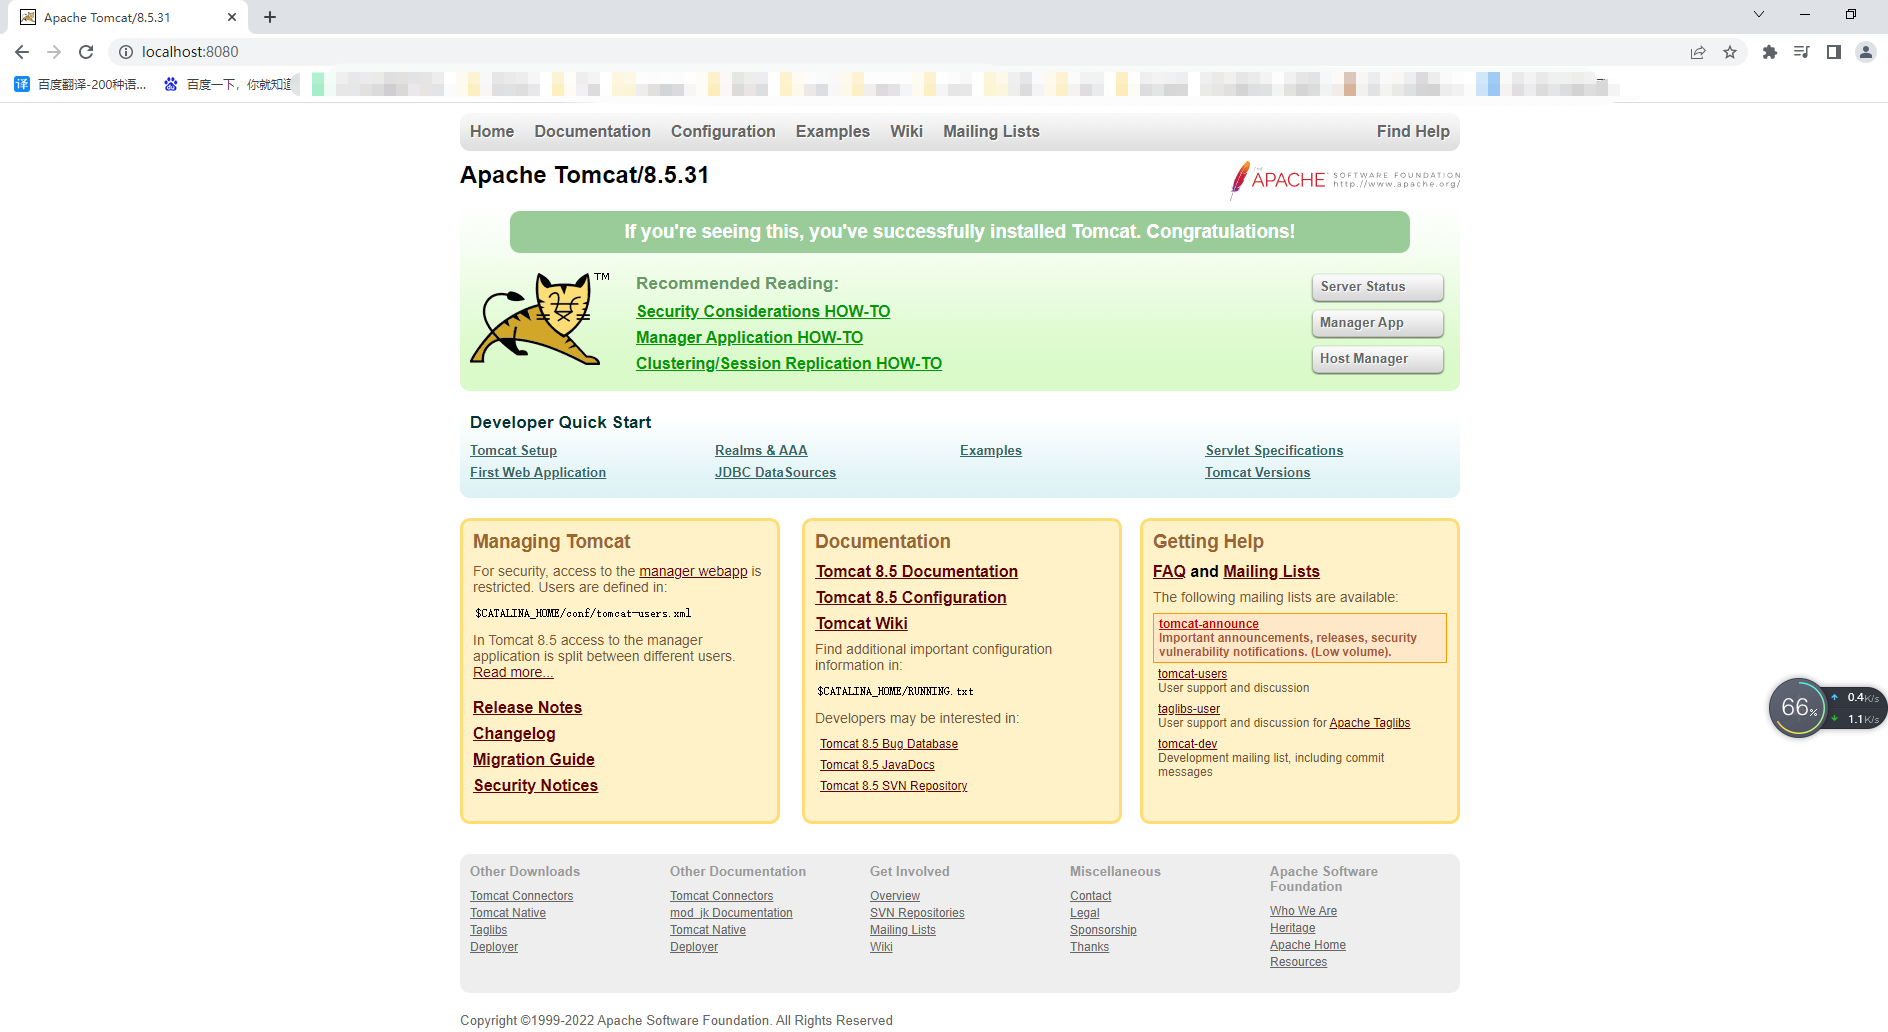Open the taglibs-user mailing list link
This screenshot has width=1888, height=1032.
pos(1189,709)
